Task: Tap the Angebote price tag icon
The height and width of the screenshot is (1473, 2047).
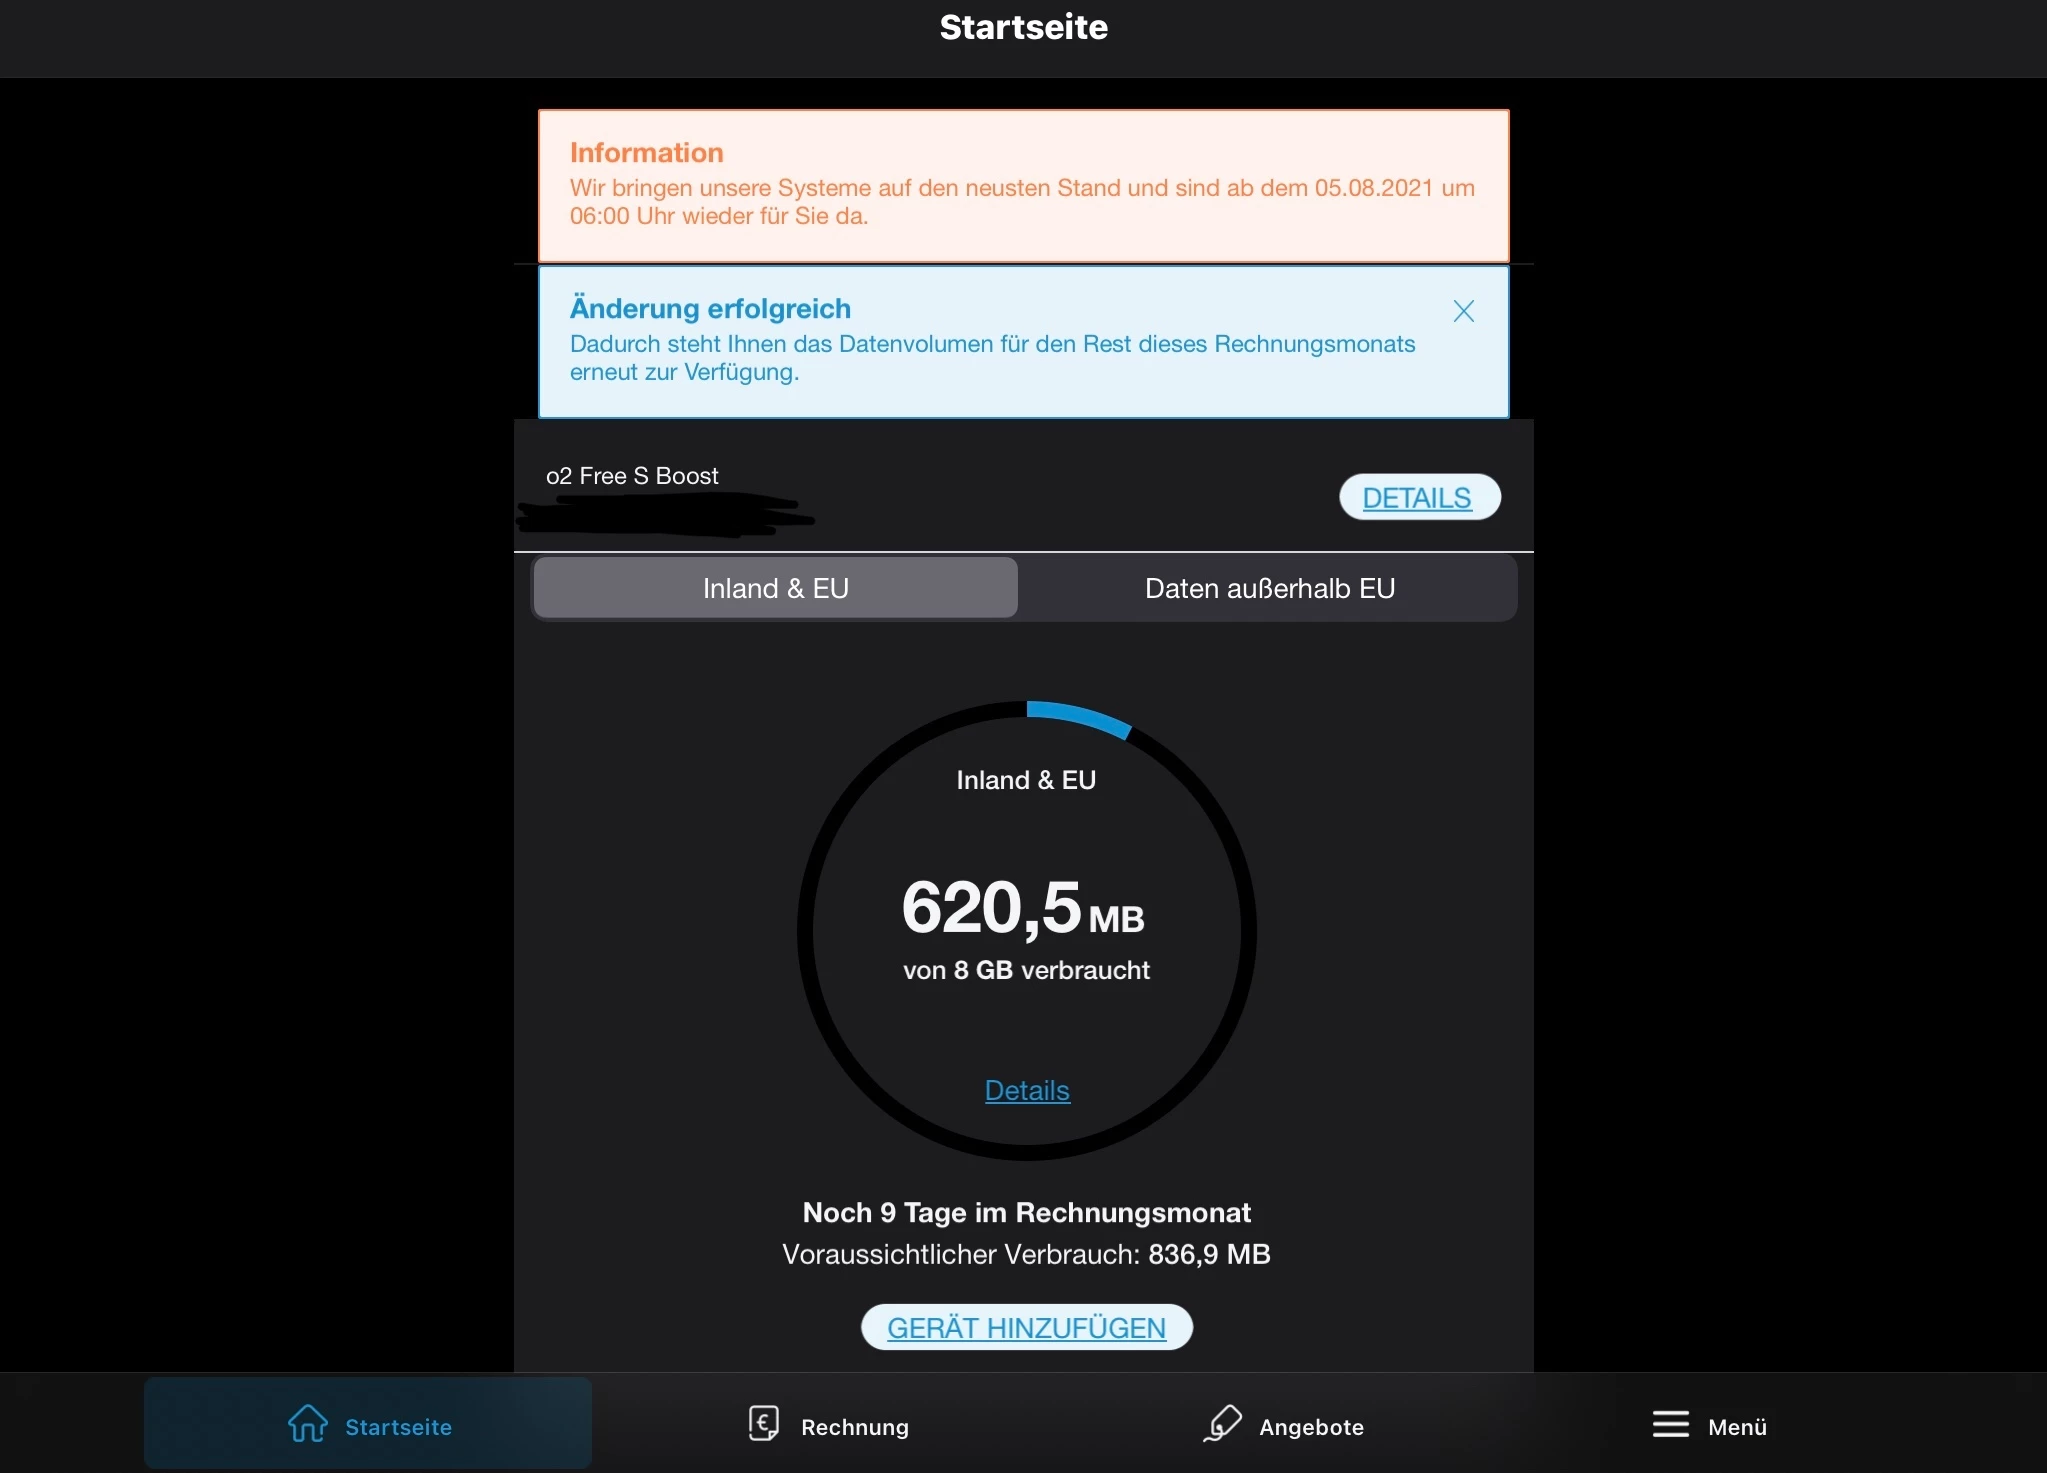Action: [1222, 1423]
